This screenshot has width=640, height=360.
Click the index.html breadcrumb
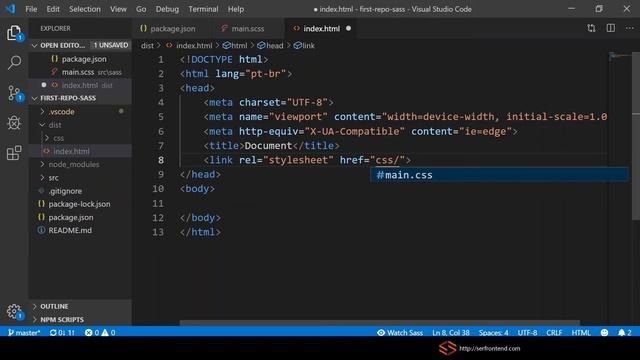[189, 46]
